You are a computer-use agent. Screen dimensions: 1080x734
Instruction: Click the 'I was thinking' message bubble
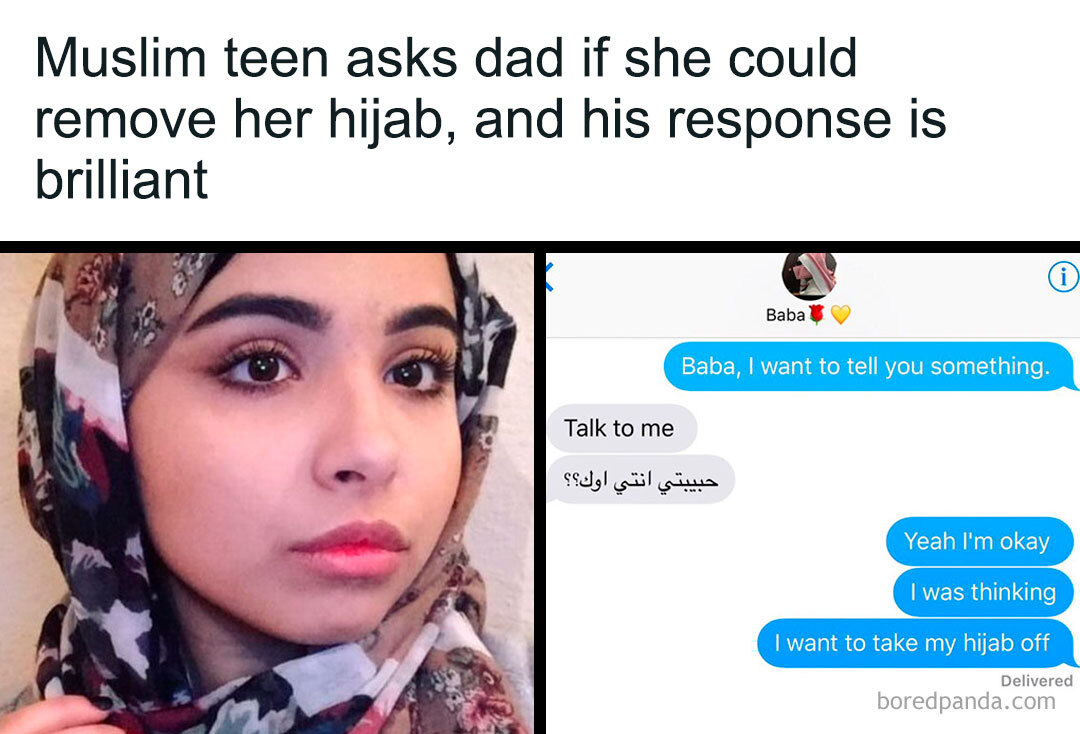983,592
